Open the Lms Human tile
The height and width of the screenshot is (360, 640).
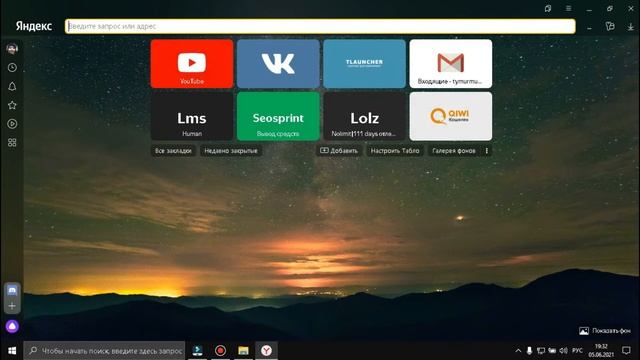pos(192,116)
